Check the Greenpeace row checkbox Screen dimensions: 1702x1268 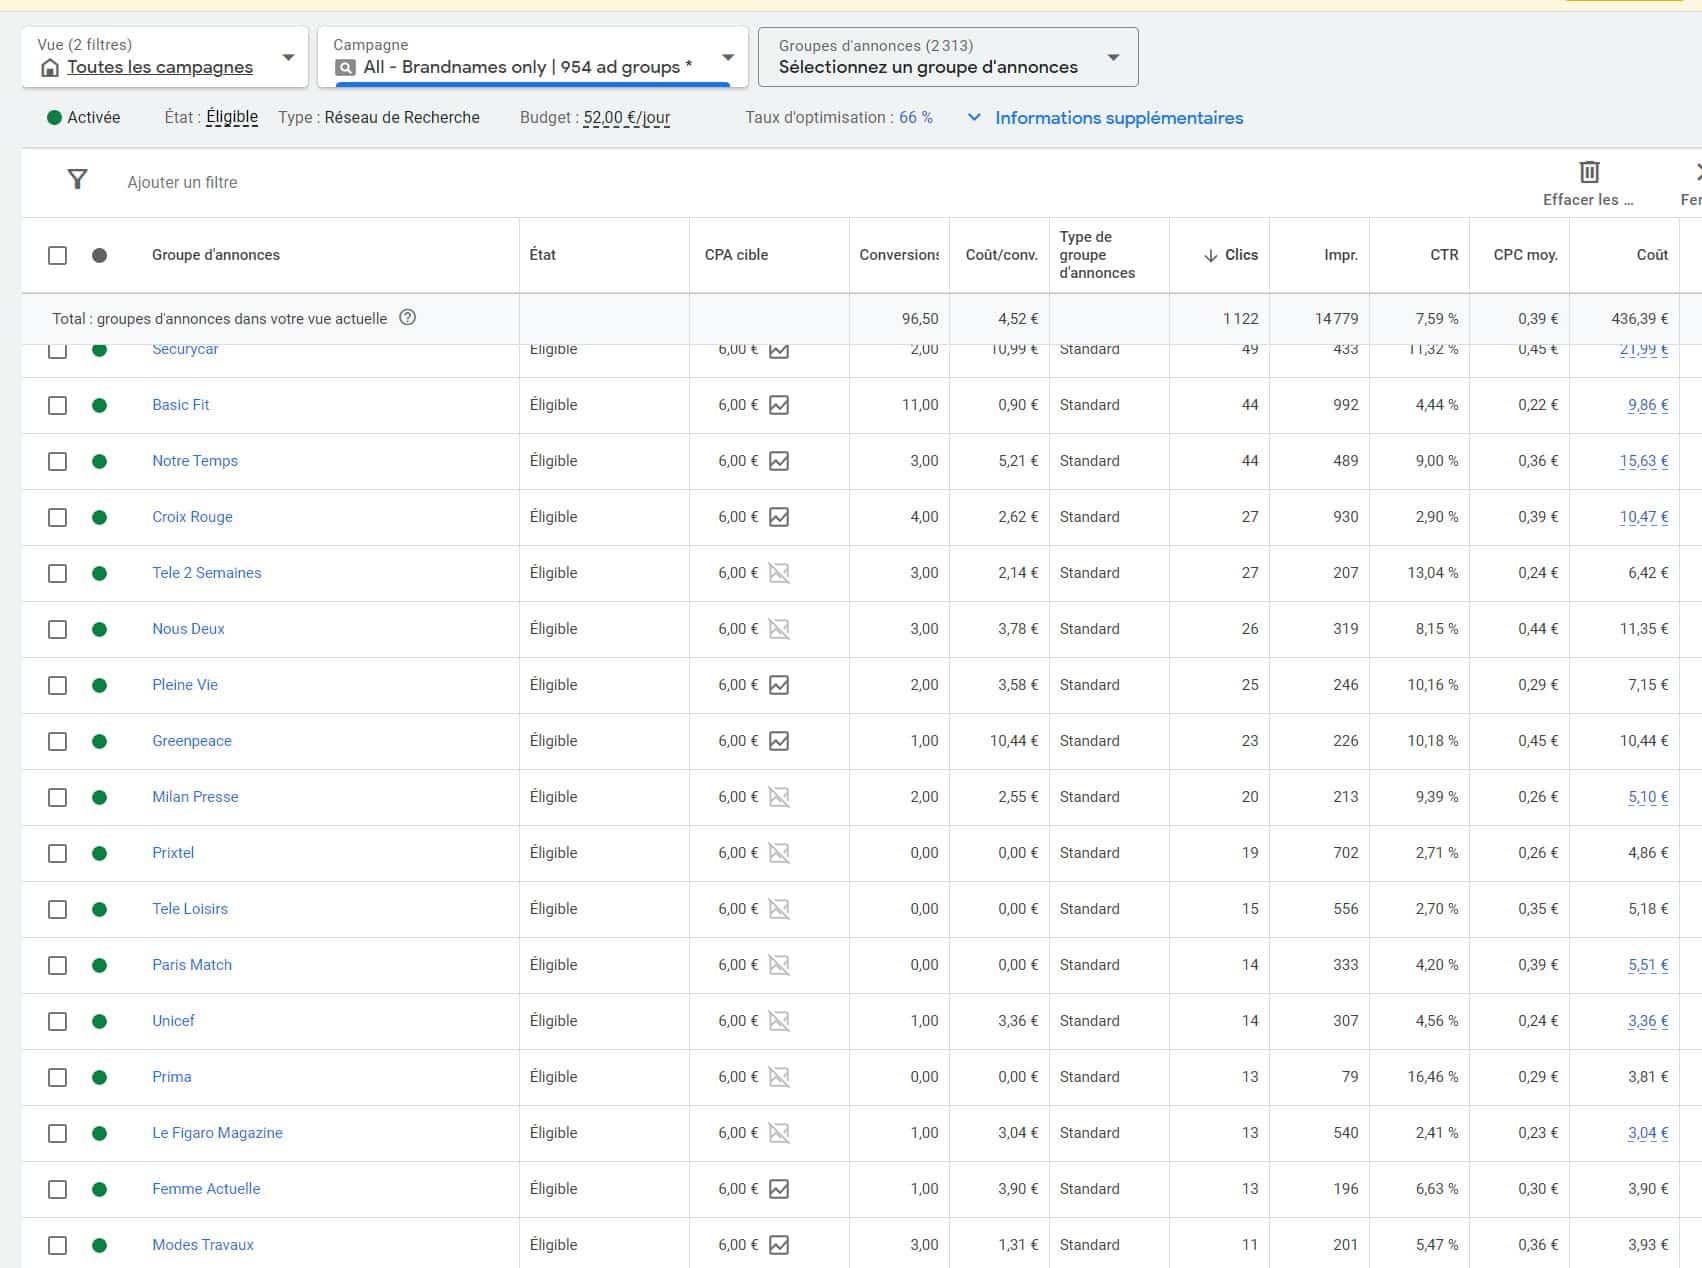pyautogui.click(x=58, y=741)
